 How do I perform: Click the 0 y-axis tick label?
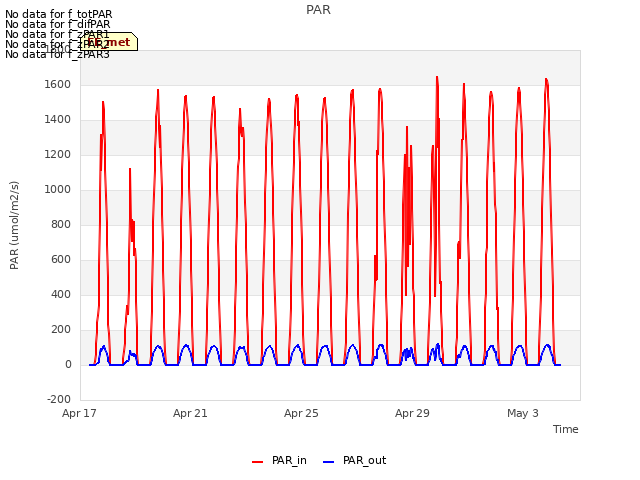68,364
